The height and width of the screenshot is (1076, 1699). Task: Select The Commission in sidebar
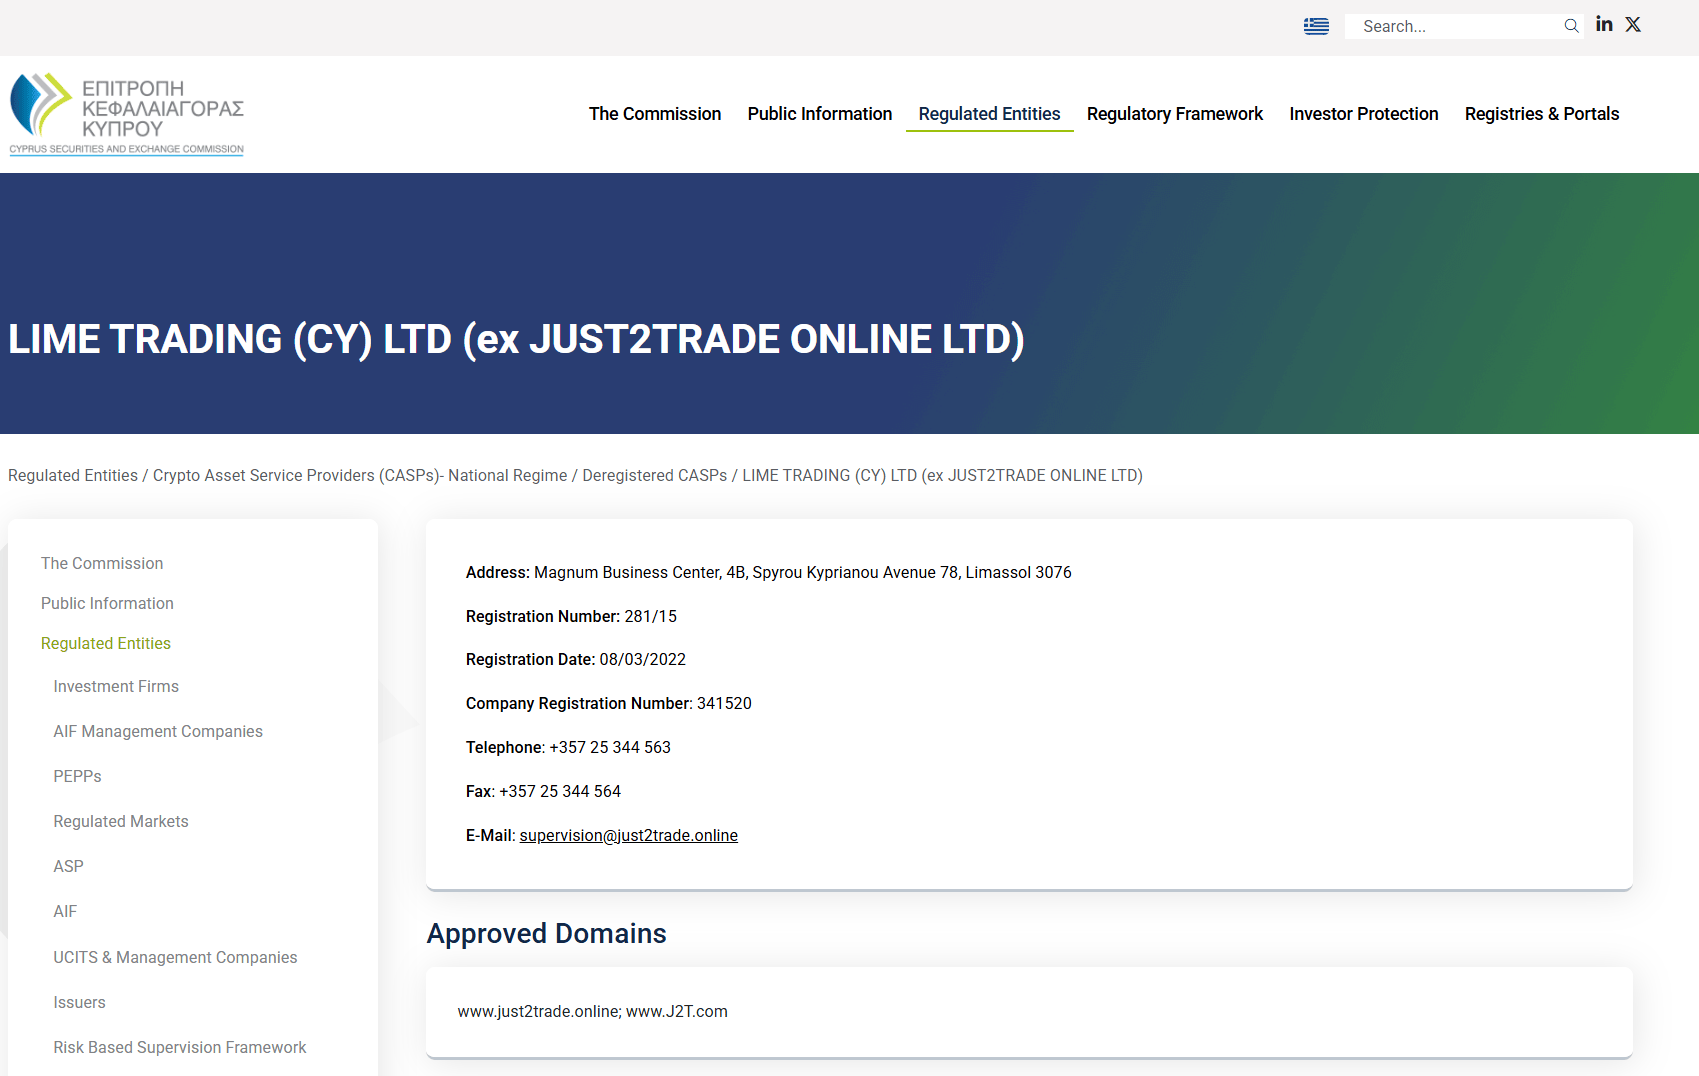(102, 563)
